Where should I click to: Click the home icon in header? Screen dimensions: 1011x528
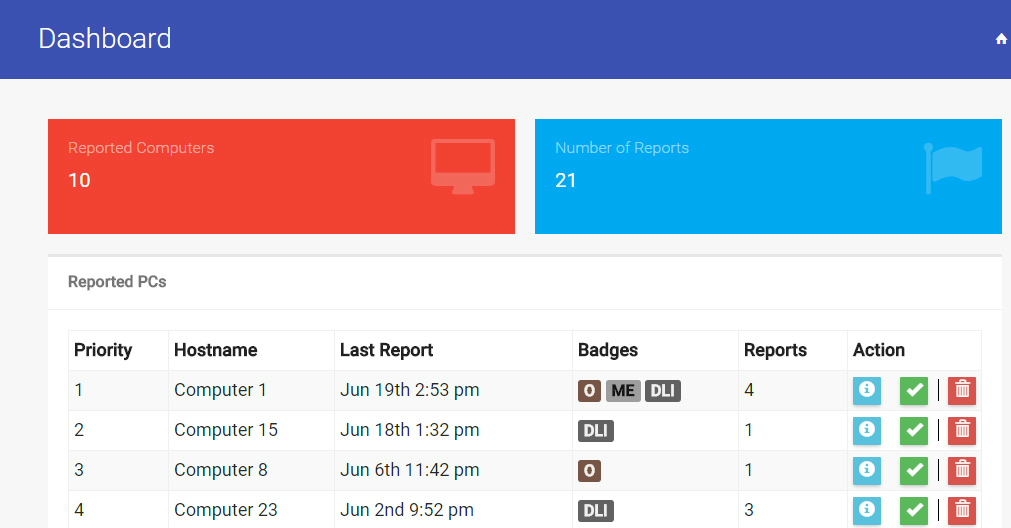pyautogui.click(x=1001, y=39)
